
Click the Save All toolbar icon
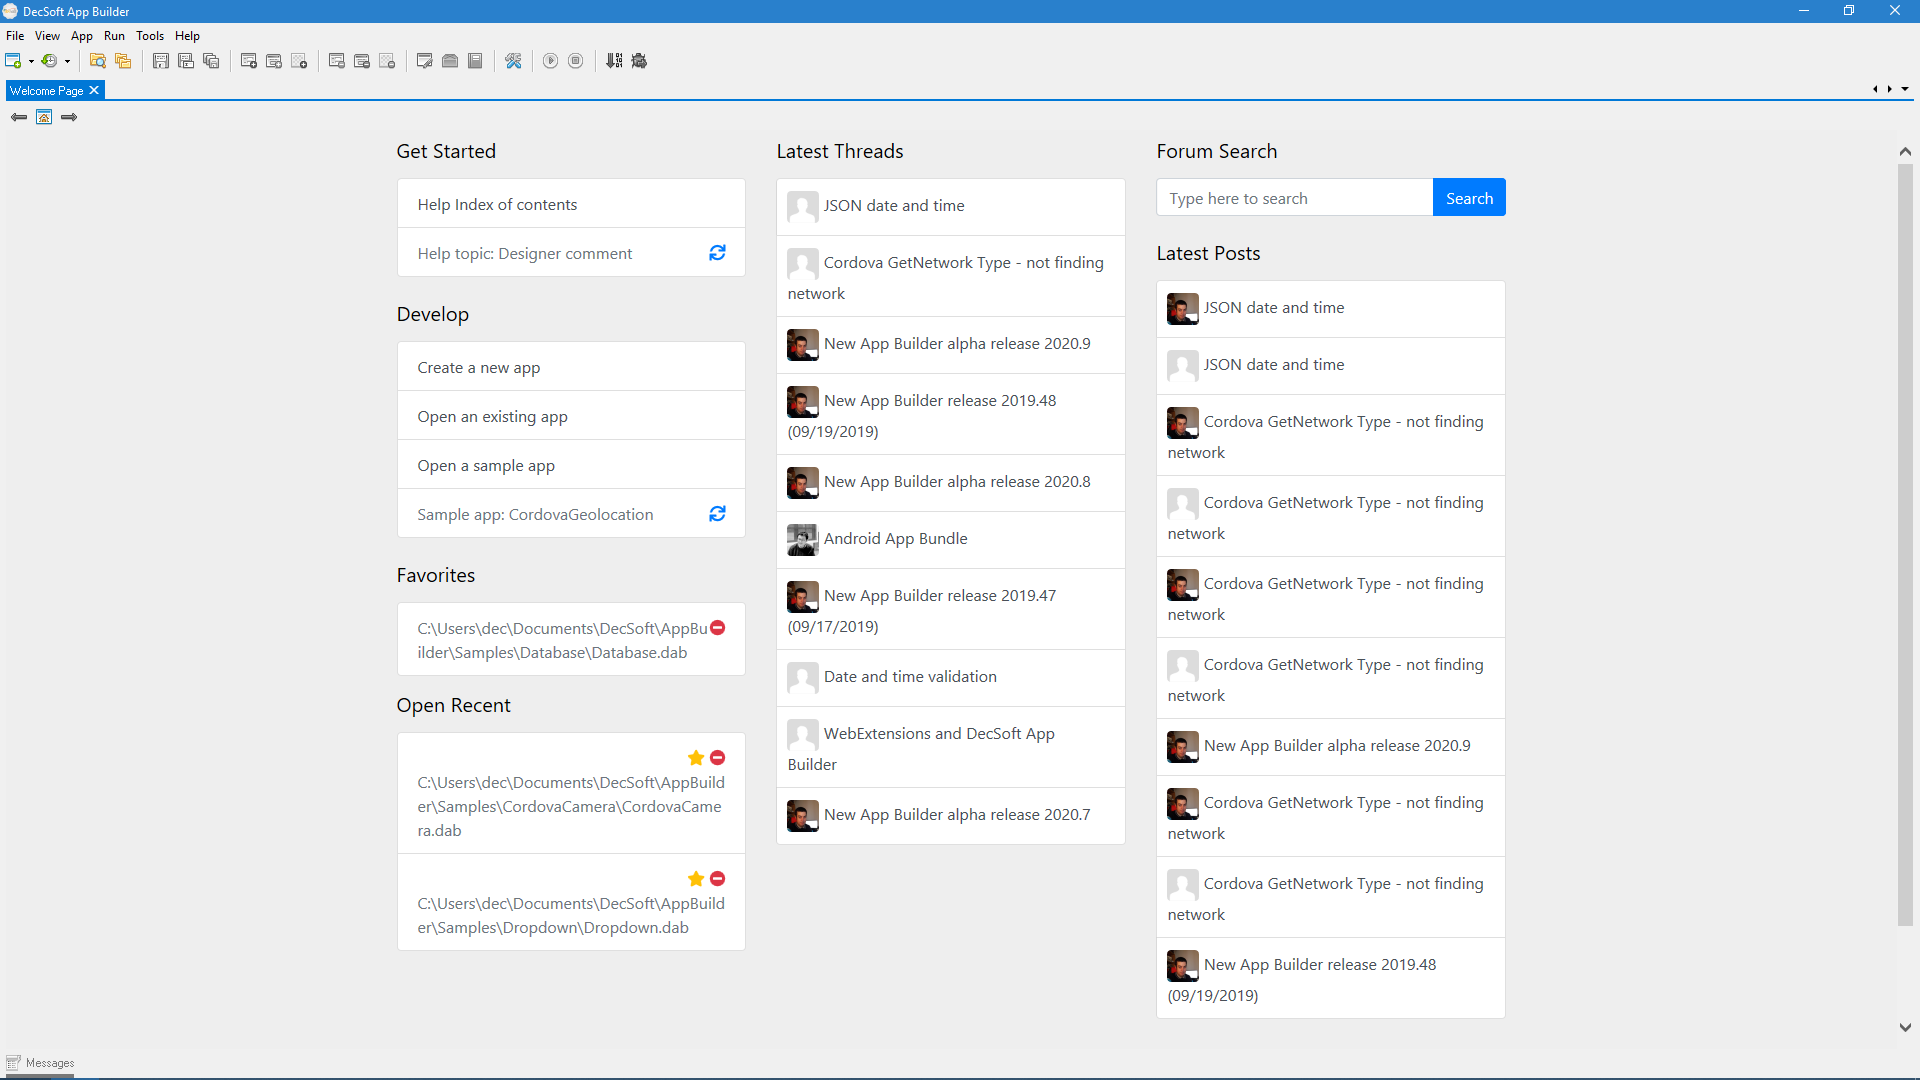coord(211,61)
